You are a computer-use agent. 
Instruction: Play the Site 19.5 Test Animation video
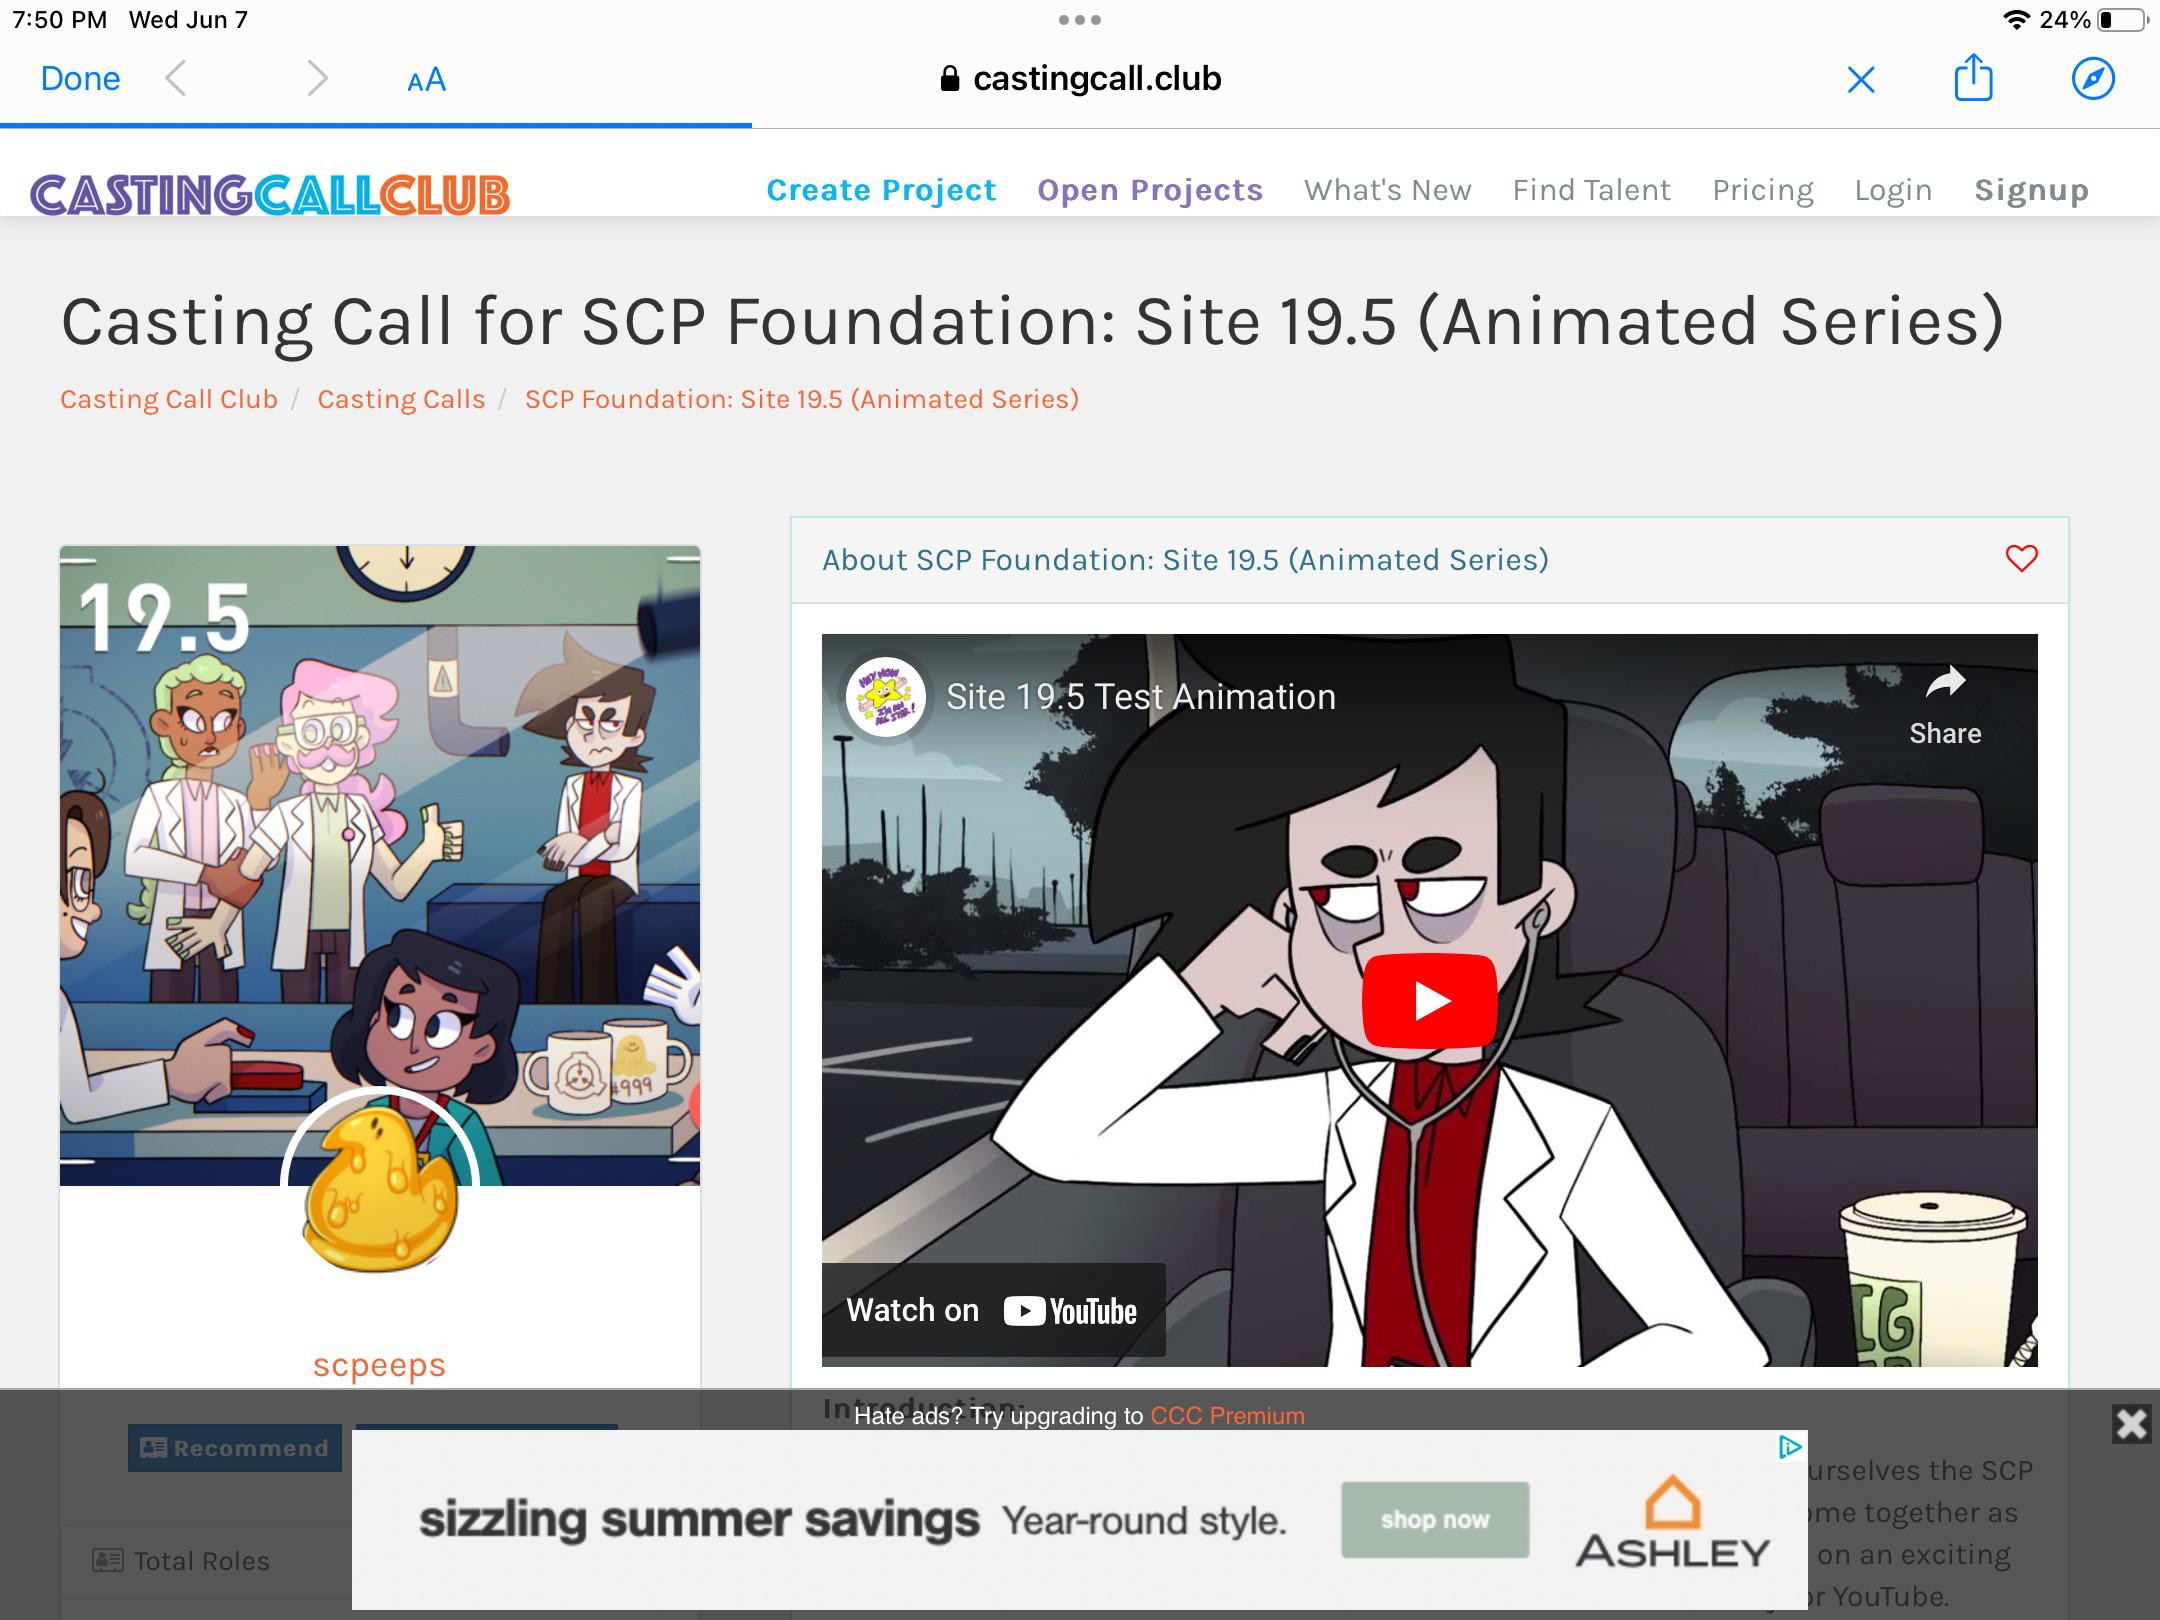pyautogui.click(x=1429, y=1000)
